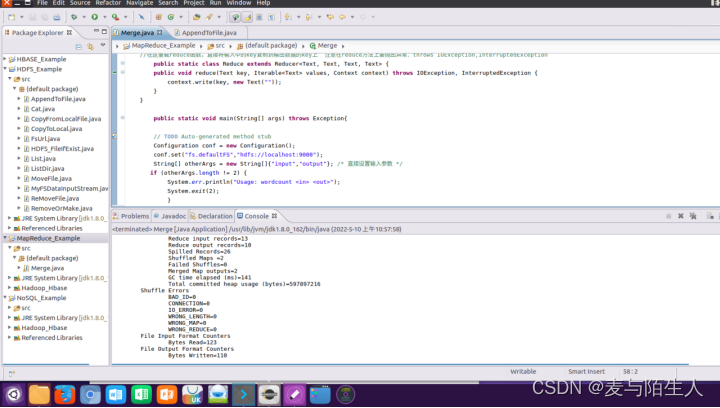Click the Run Last Tool external tools icon
720x408 pixels.
coord(115,17)
